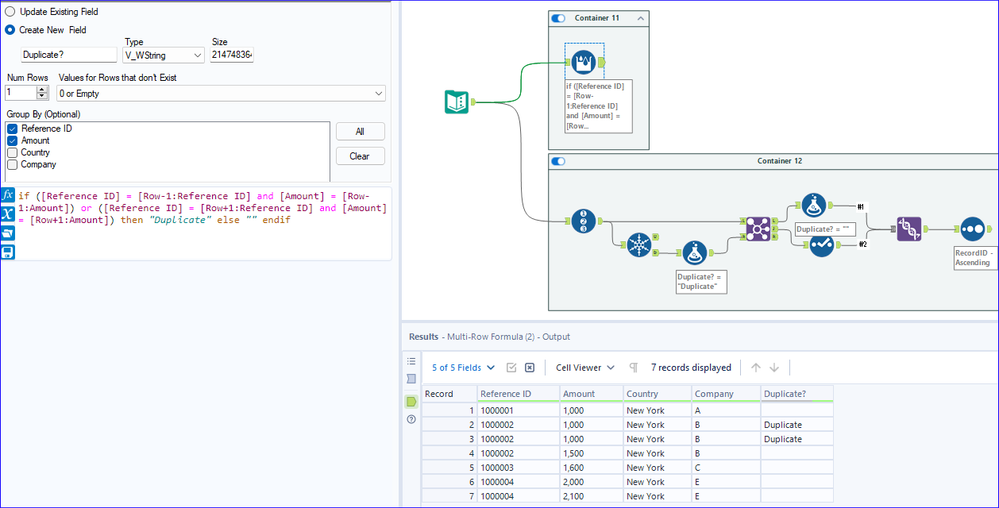This screenshot has height=508, width=999.
Task: Click the Clear button for Group By
Action: [x=360, y=156]
